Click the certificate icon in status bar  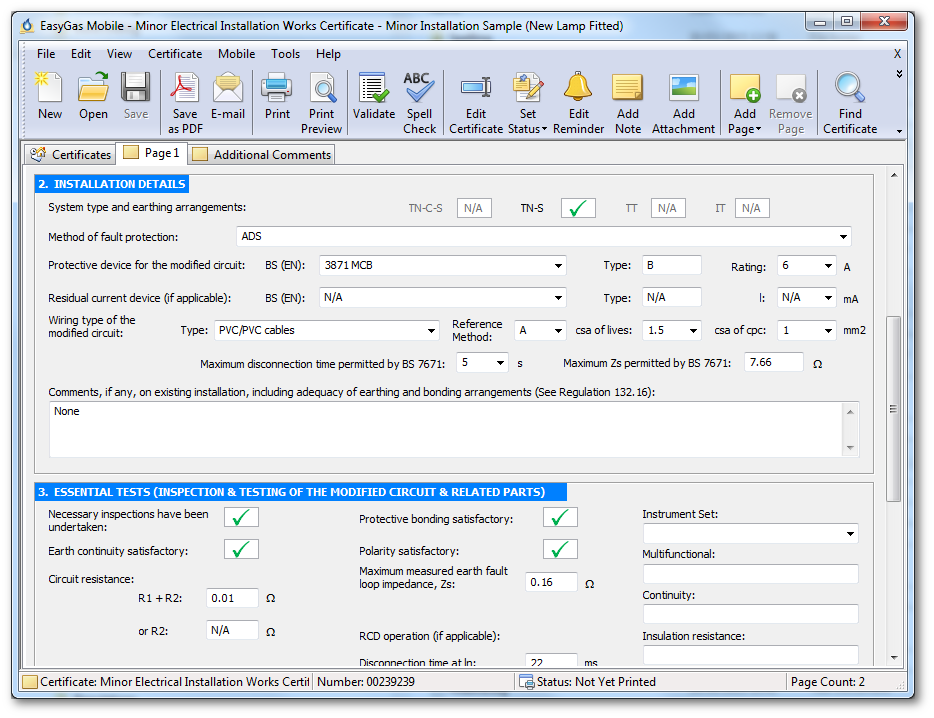(x=30, y=682)
